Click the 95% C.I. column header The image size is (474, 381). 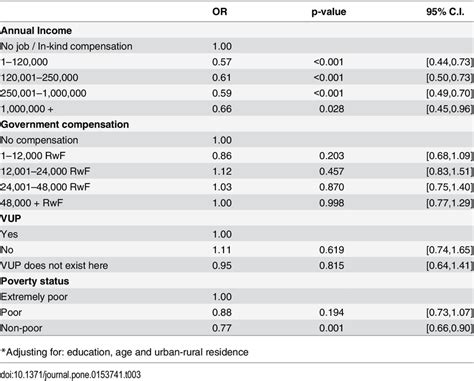445,12
